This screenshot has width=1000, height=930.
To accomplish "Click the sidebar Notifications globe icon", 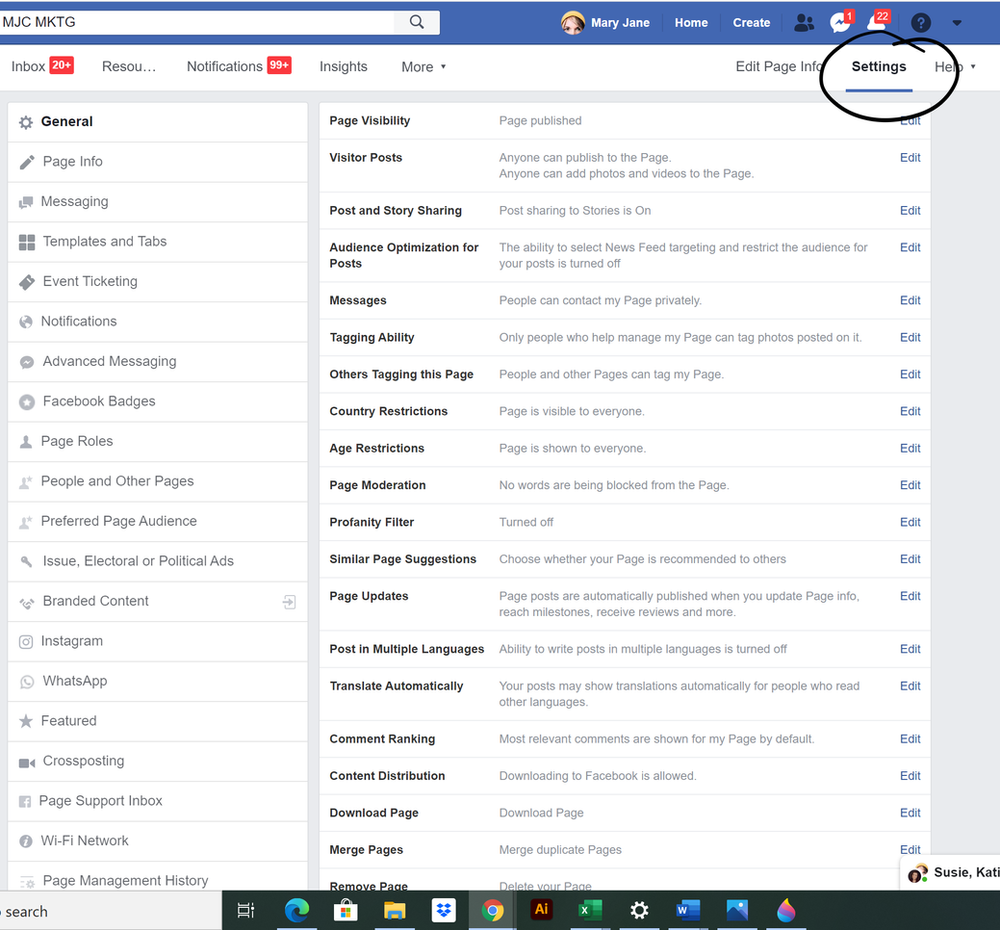I will click(26, 322).
